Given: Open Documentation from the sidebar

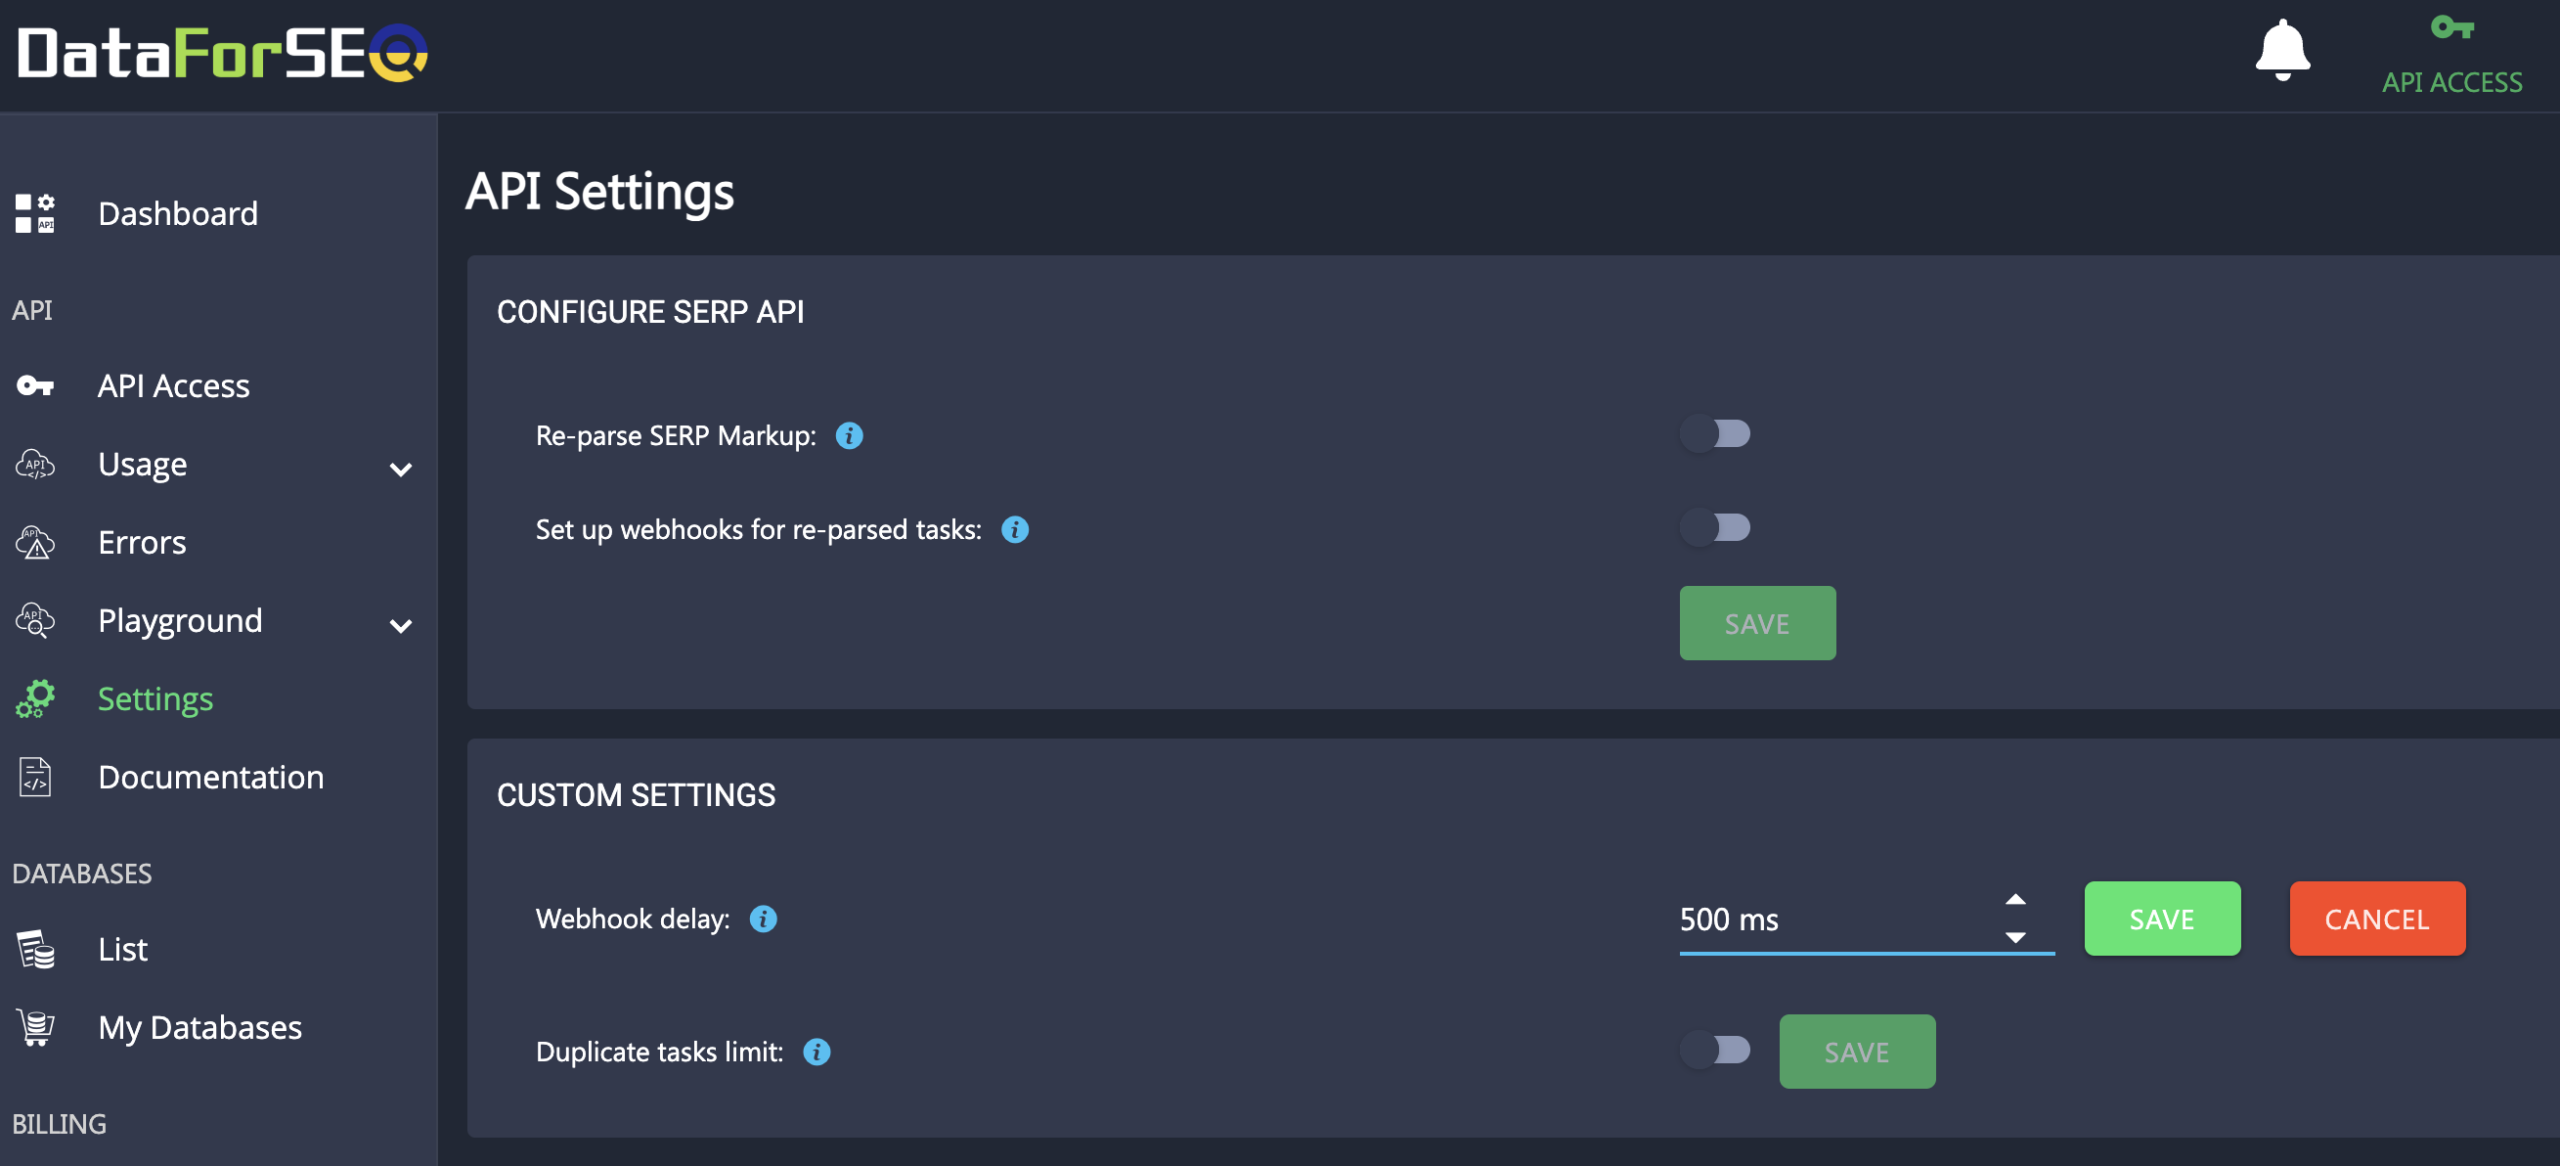Looking at the screenshot, I should click(211, 777).
